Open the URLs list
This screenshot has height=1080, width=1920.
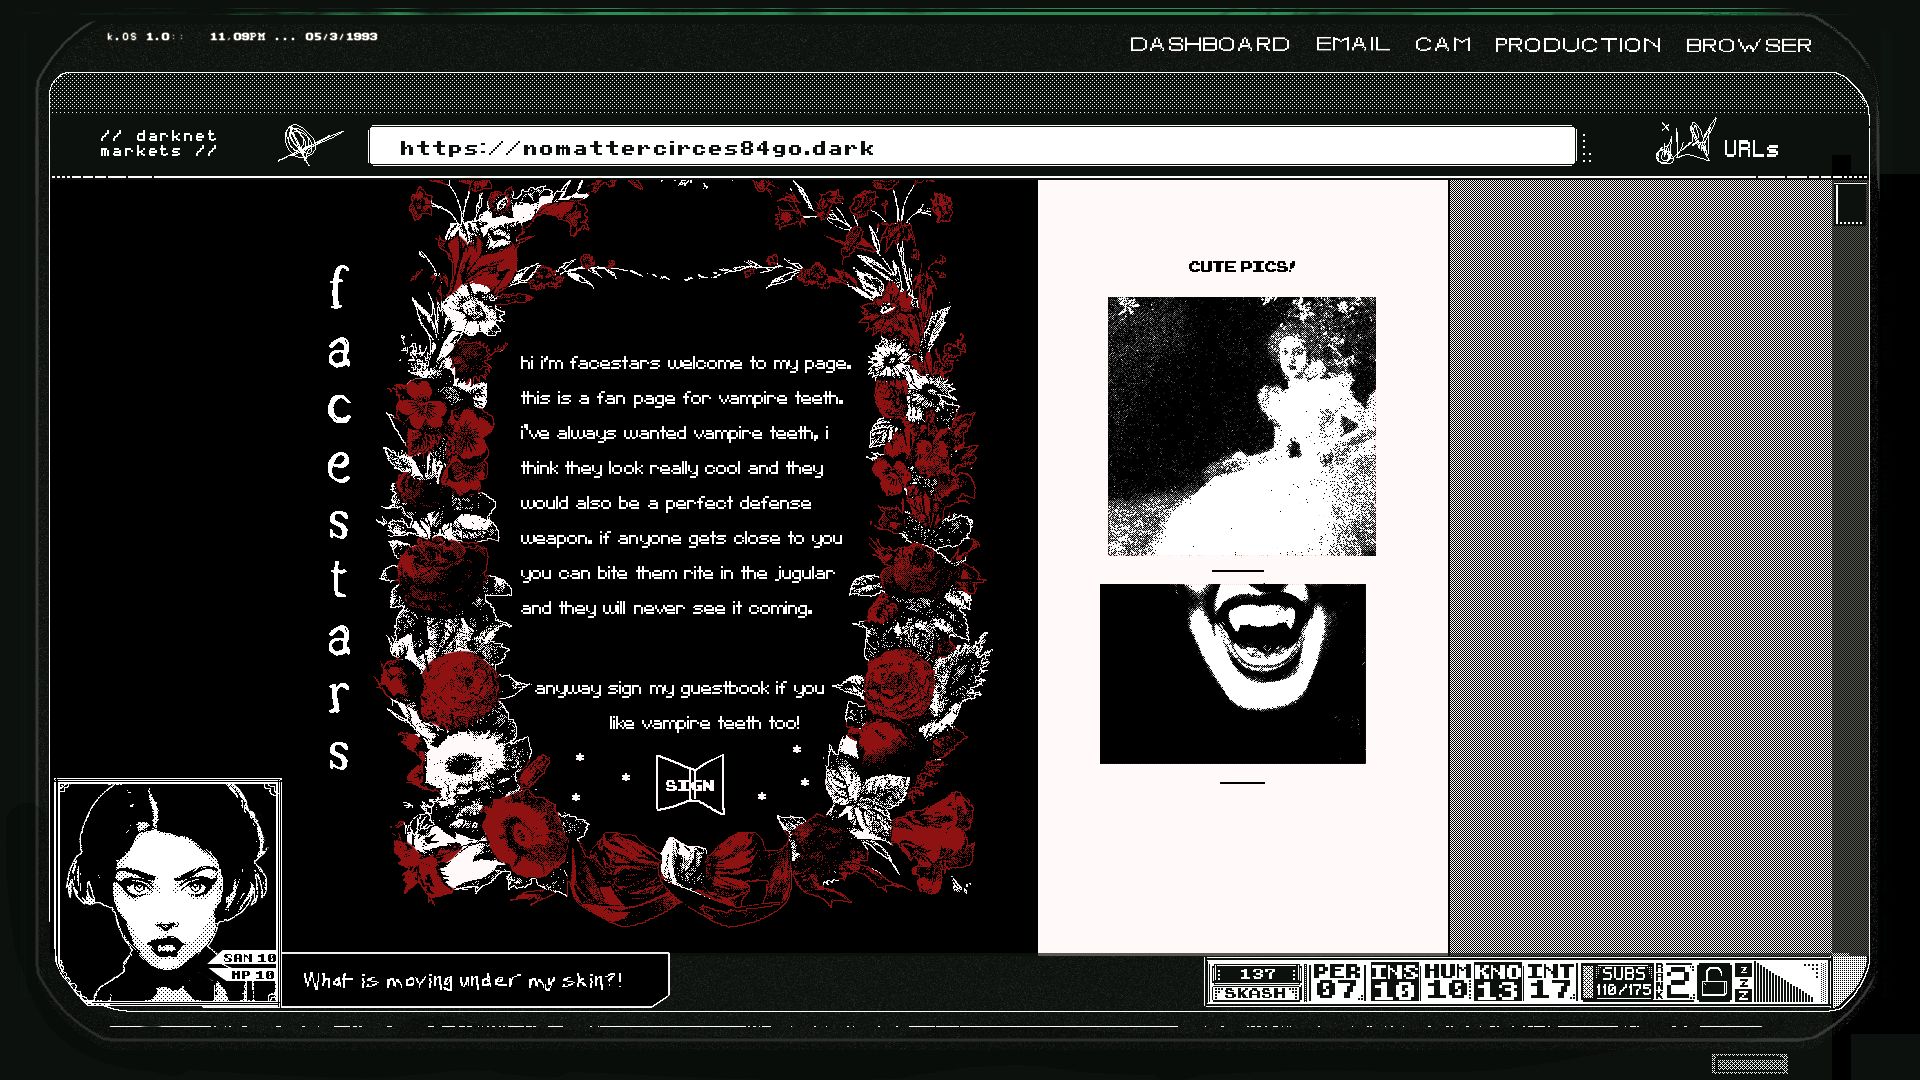coord(1750,149)
